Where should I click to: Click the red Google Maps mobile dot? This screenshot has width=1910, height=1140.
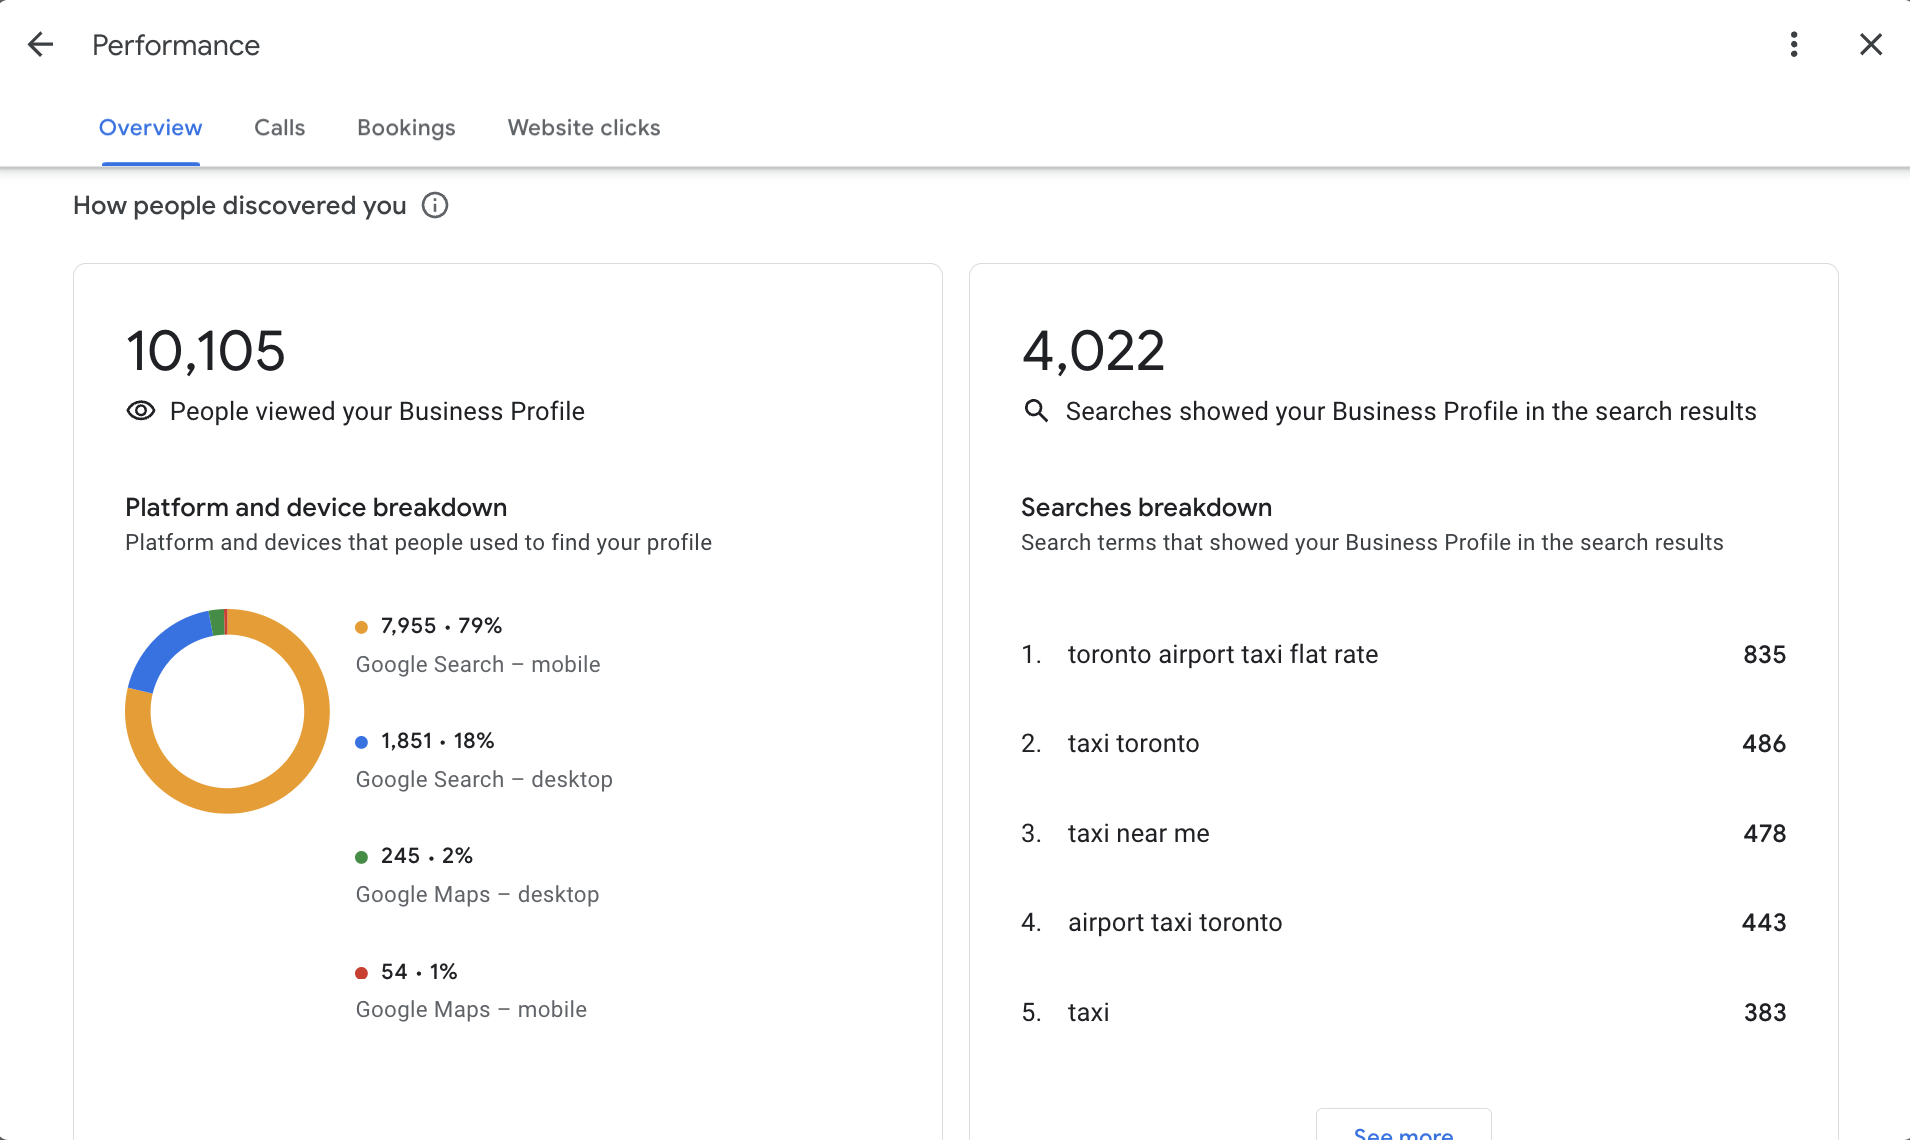click(362, 973)
